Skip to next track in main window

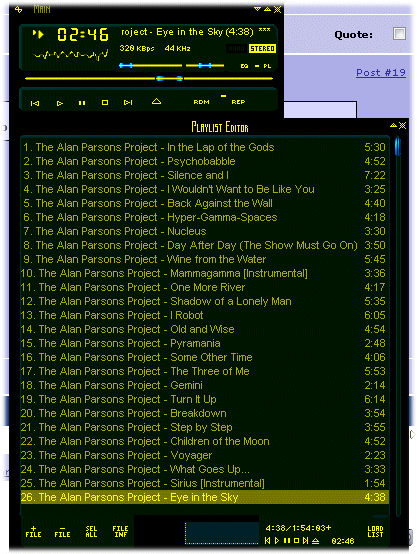point(128,102)
